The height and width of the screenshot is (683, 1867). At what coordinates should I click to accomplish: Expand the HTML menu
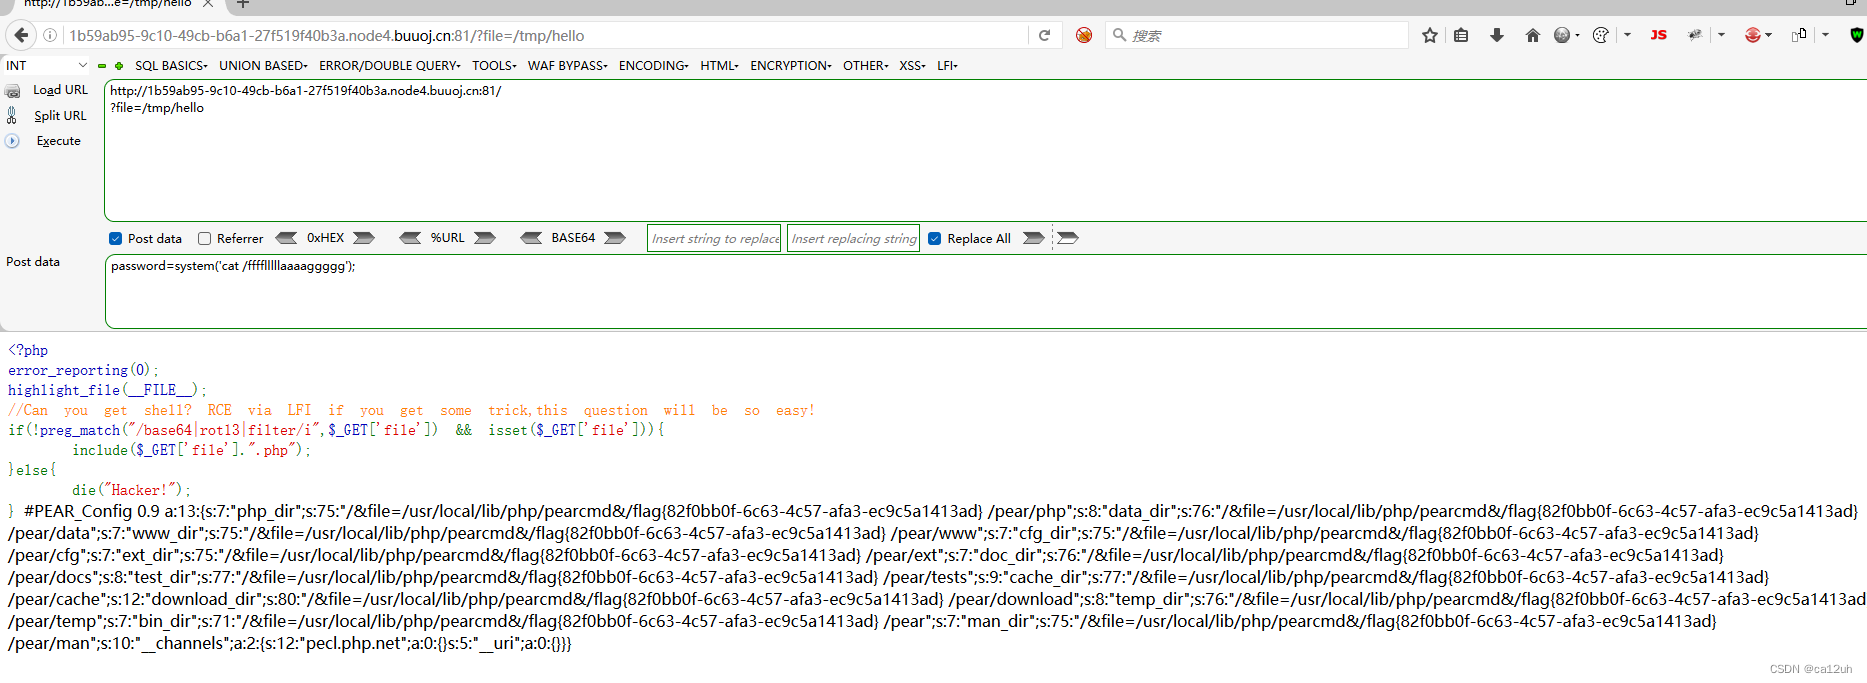[x=720, y=66]
